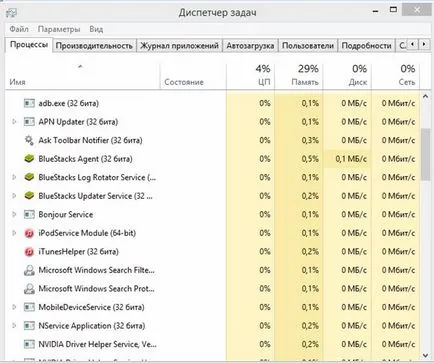Click the Microsoft Windows Search Protocol icon
Viewport: 434px width, 363px height.
click(x=29, y=289)
